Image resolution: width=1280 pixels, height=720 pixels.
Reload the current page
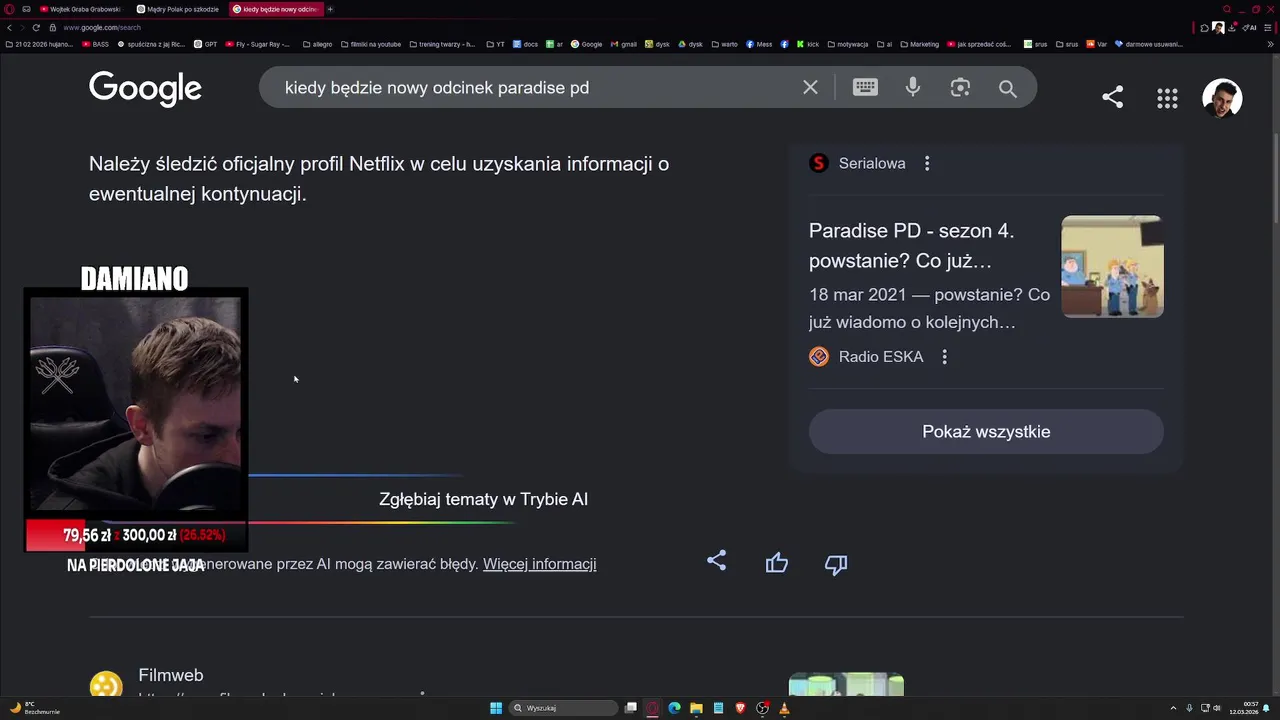(36, 27)
